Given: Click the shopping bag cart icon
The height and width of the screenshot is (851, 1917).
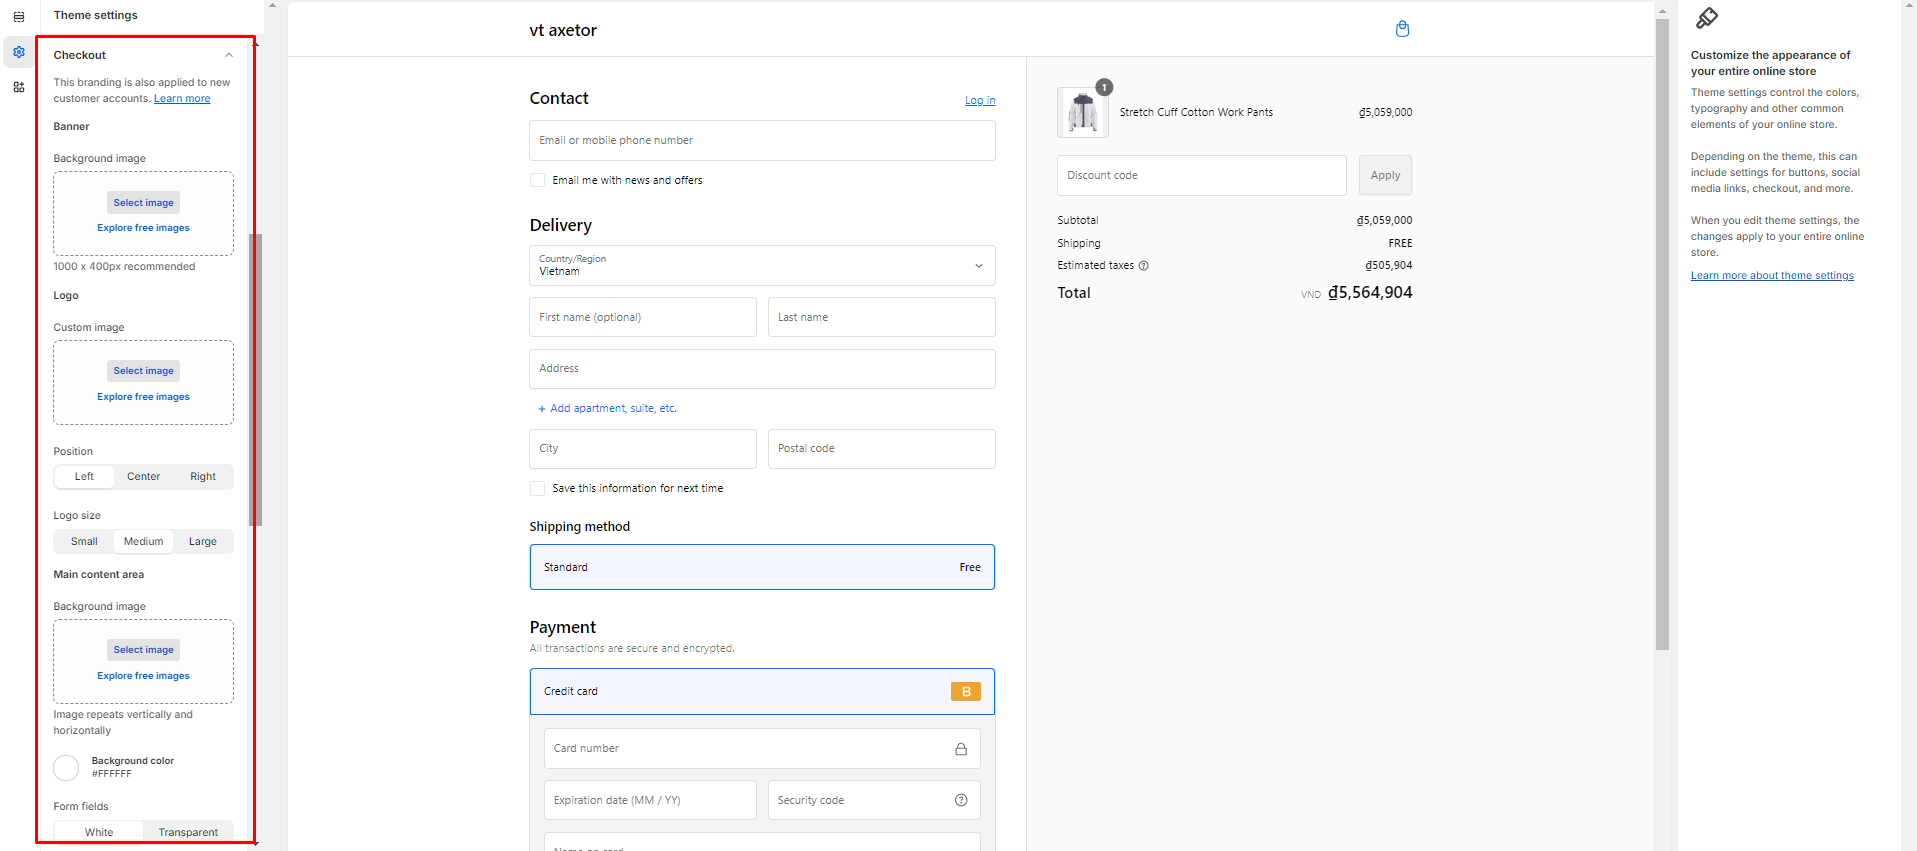Looking at the screenshot, I should coord(1402,29).
